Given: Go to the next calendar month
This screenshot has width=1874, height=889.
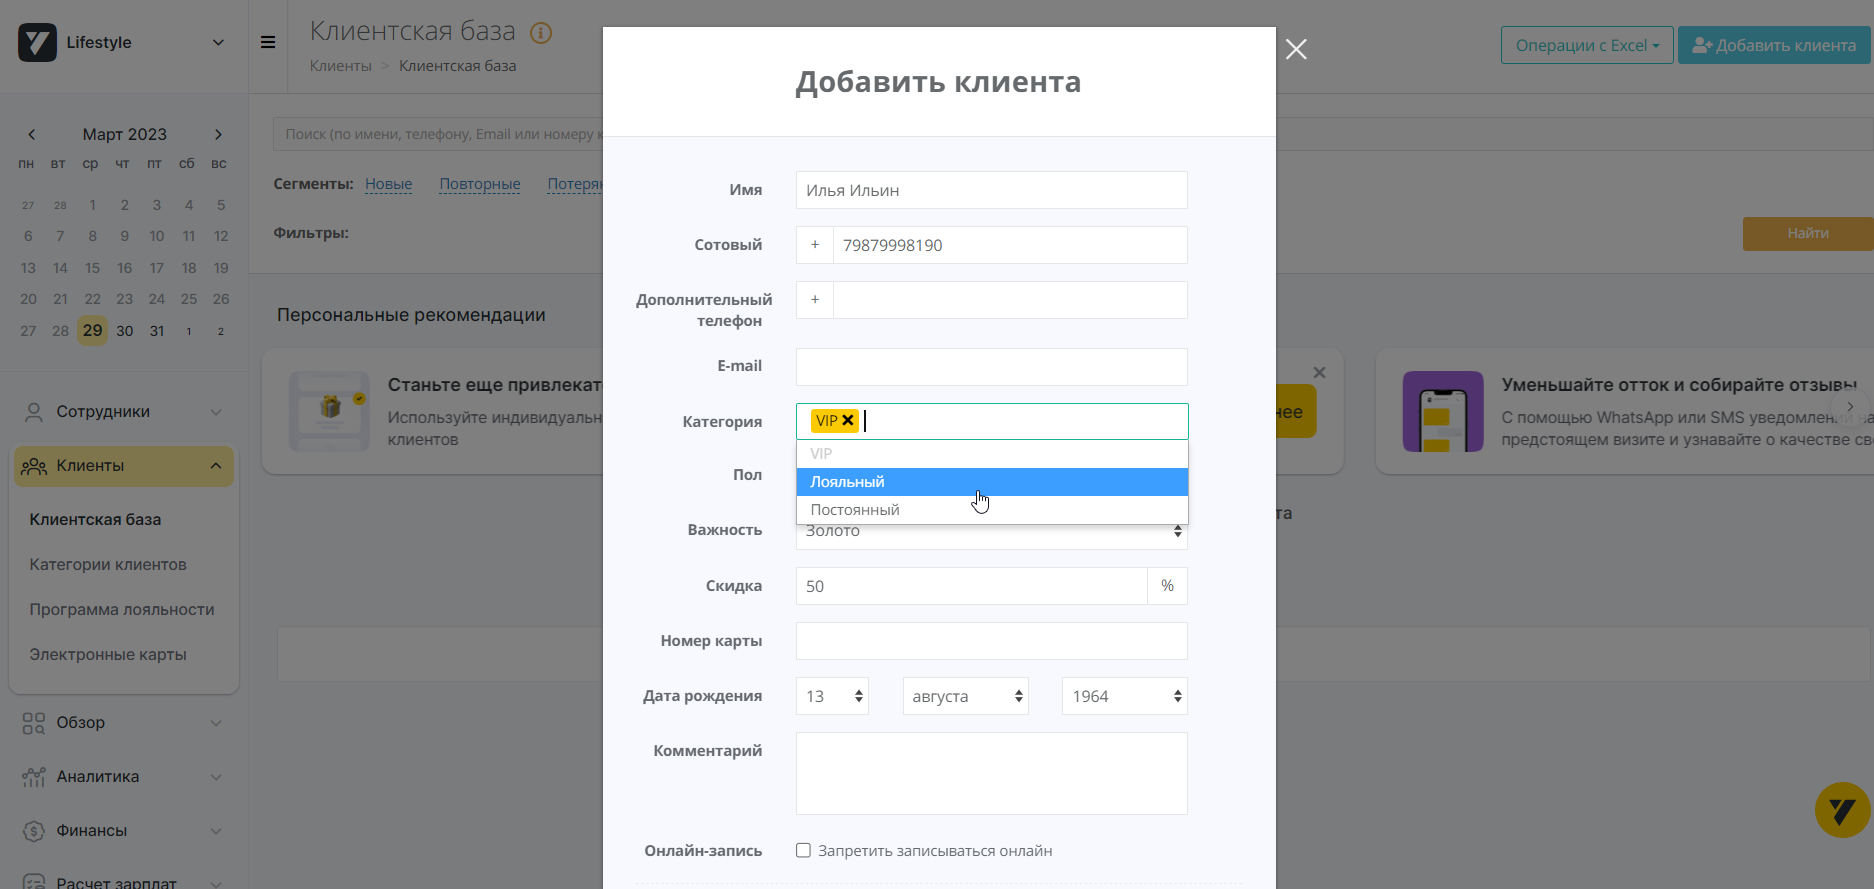Looking at the screenshot, I should (218, 134).
